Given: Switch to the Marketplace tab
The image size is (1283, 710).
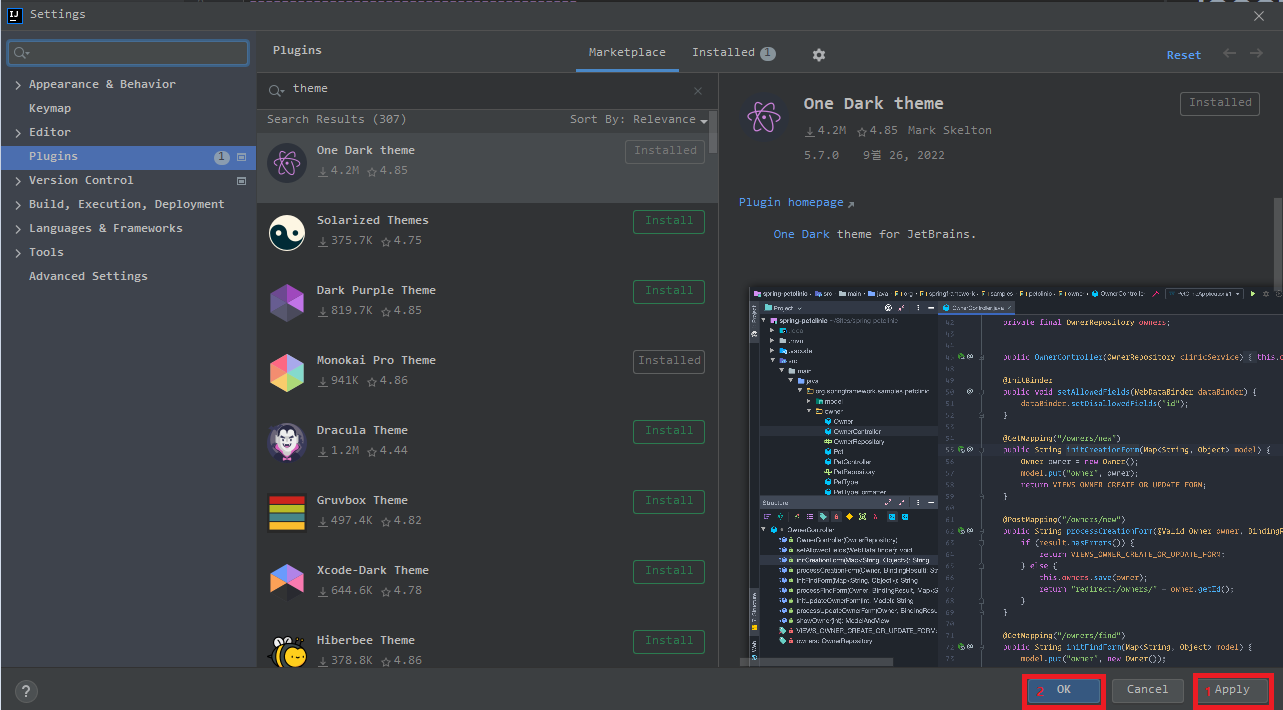Looking at the screenshot, I should click(627, 53).
